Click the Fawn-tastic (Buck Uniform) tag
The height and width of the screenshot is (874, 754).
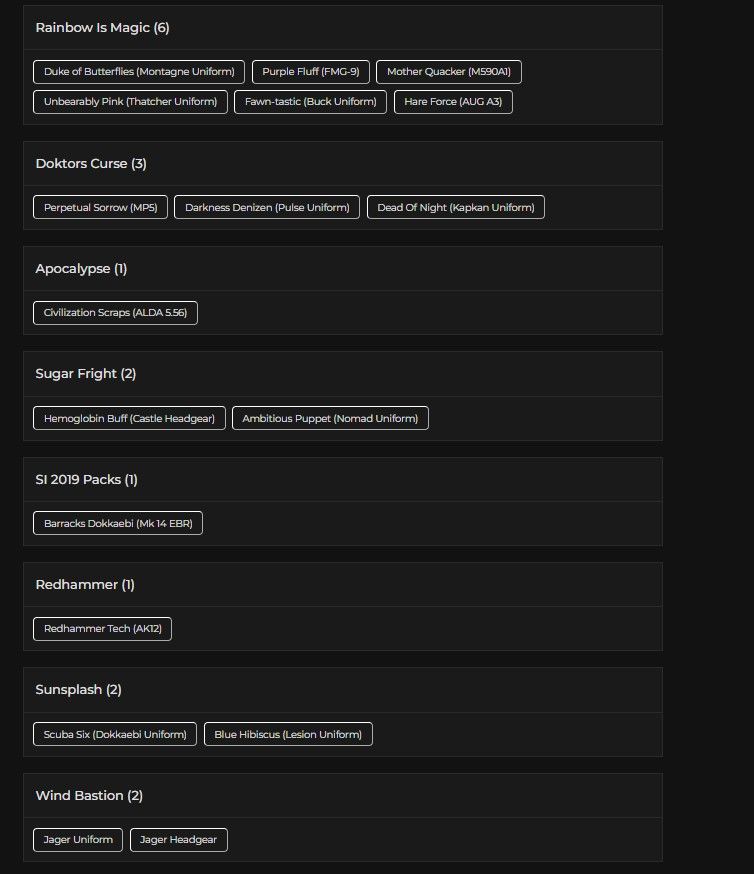point(310,102)
